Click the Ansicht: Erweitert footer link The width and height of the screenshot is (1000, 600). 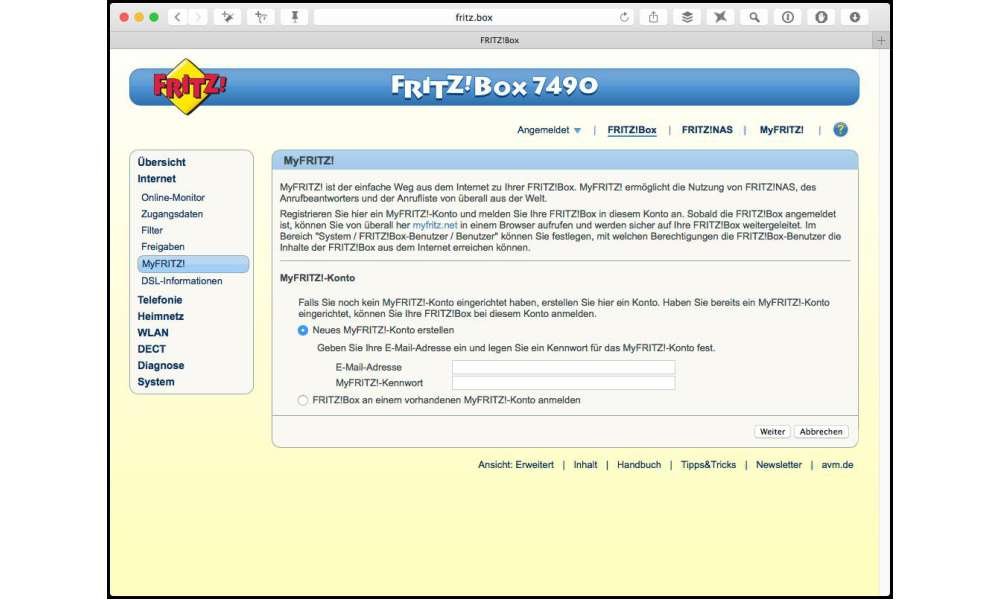click(x=516, y=465)
